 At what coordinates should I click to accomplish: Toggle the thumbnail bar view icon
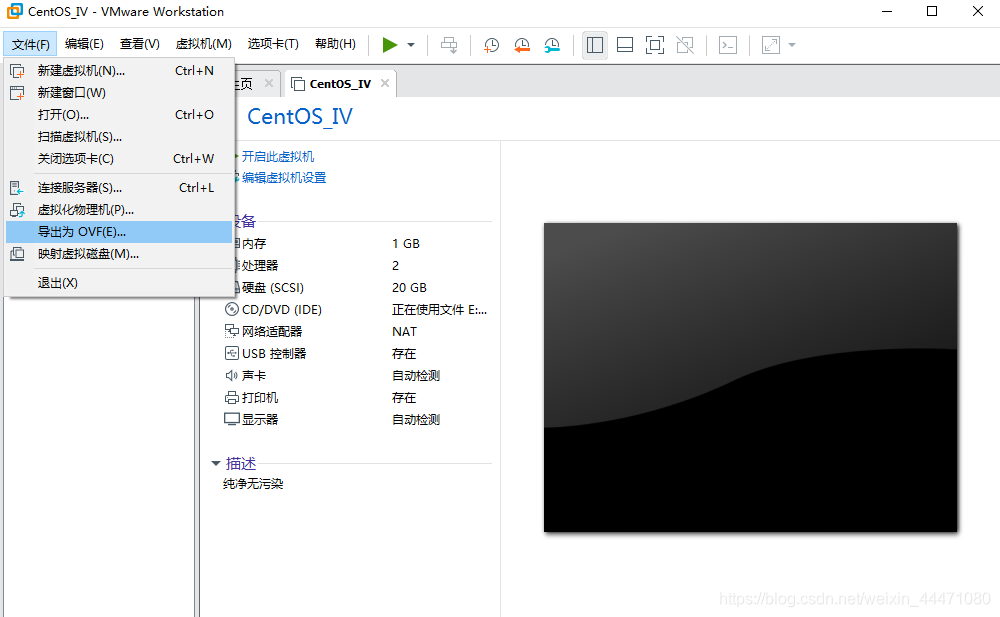click(x=625, y=45)
